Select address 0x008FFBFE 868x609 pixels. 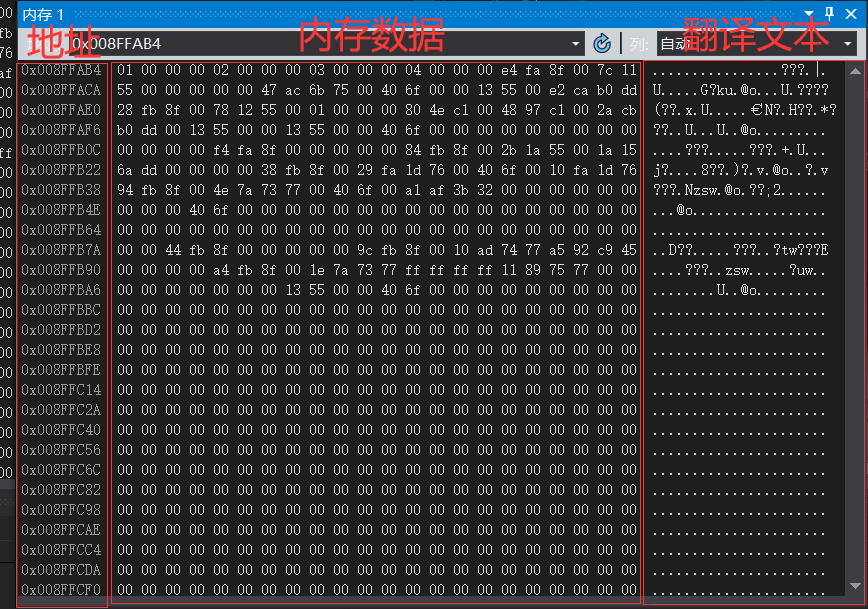(61, 370)
